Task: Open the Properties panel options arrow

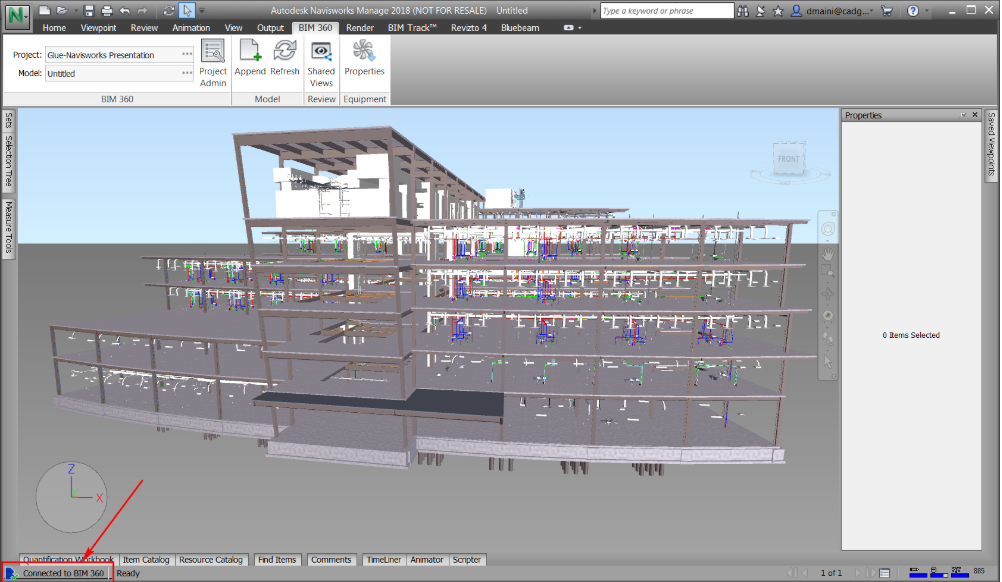Action: click(963, 115)
